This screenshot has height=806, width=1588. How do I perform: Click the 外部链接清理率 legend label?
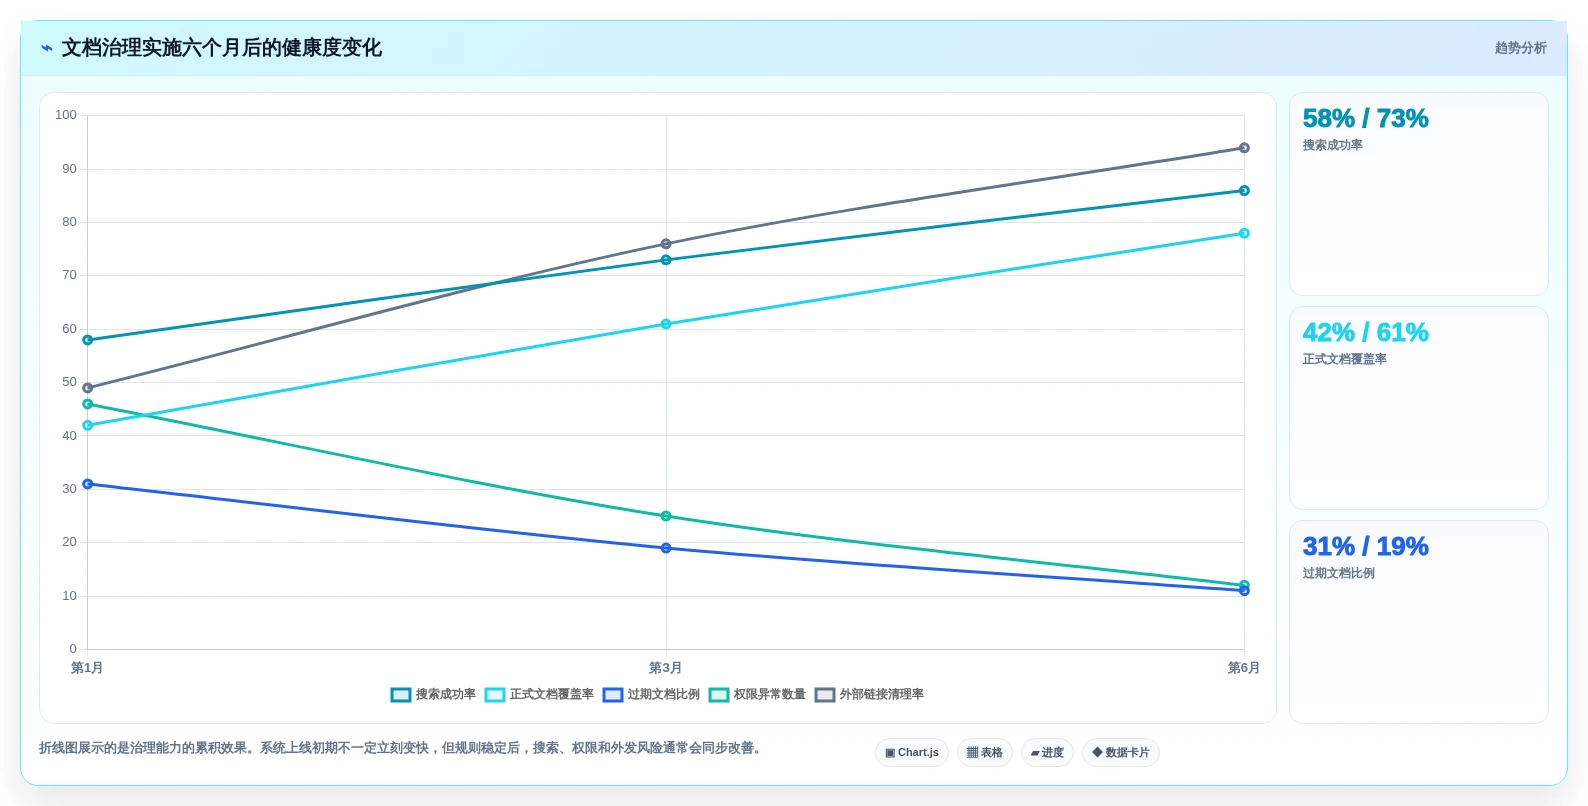click(882, 694)
